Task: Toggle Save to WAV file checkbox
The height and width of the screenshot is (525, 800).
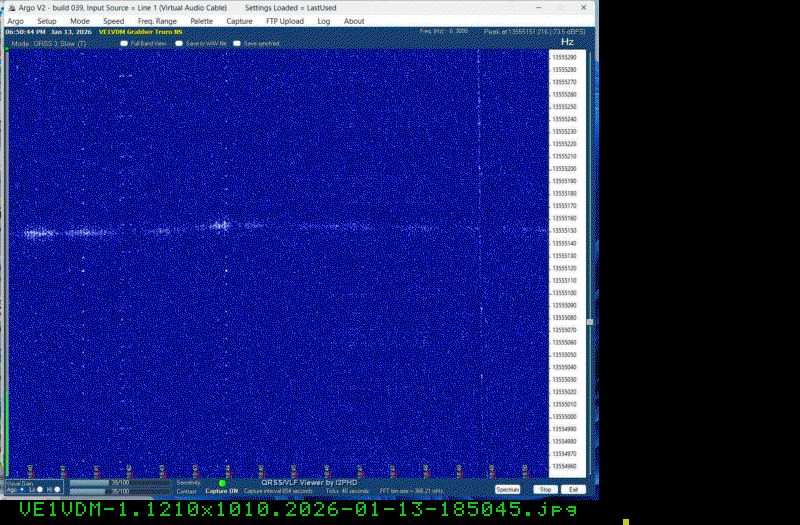Action: (x=179, y=44)
